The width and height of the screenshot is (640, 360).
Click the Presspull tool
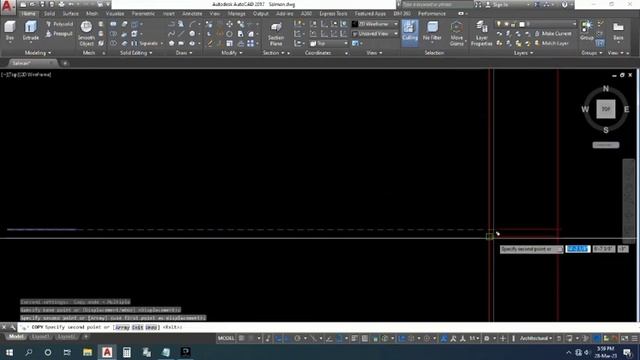point(60,34)
